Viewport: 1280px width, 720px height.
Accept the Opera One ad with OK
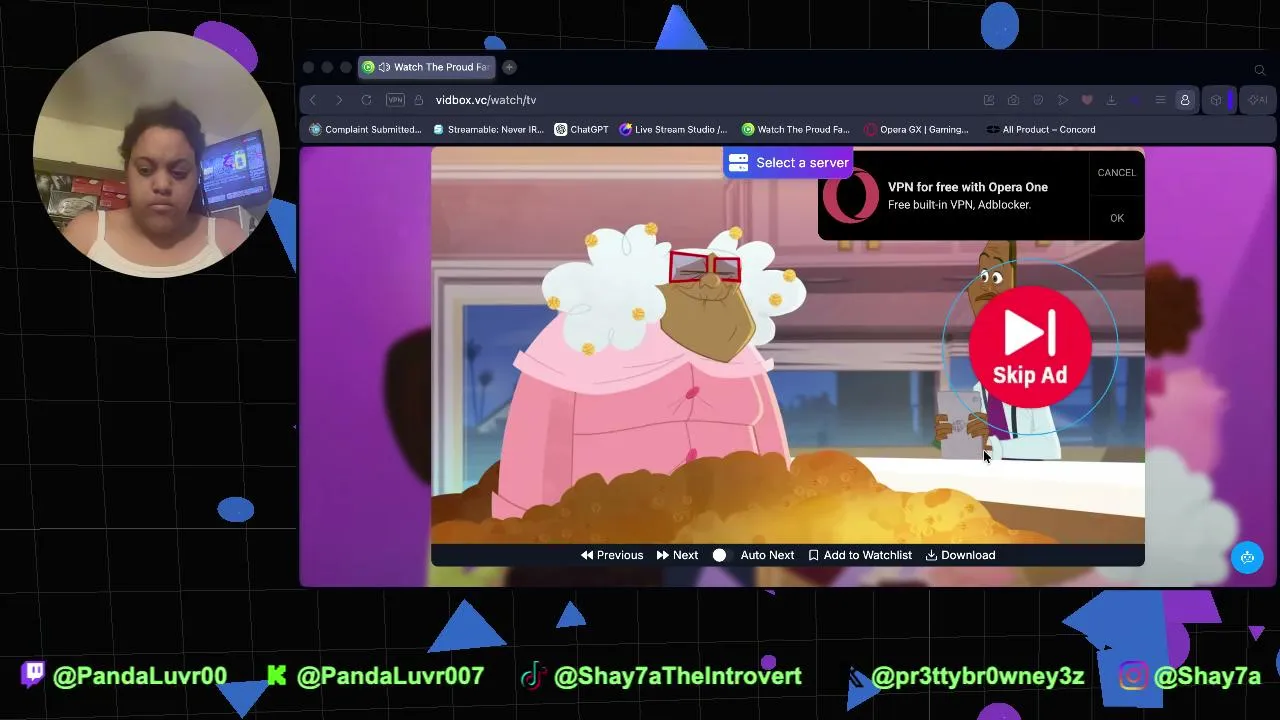1117,218
